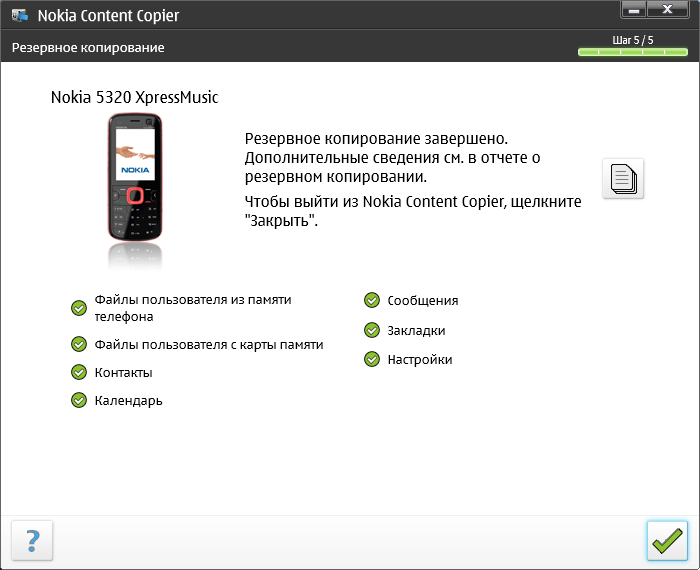Click check next to Файлы пользователя из памяти телефона

click(79, 308)
